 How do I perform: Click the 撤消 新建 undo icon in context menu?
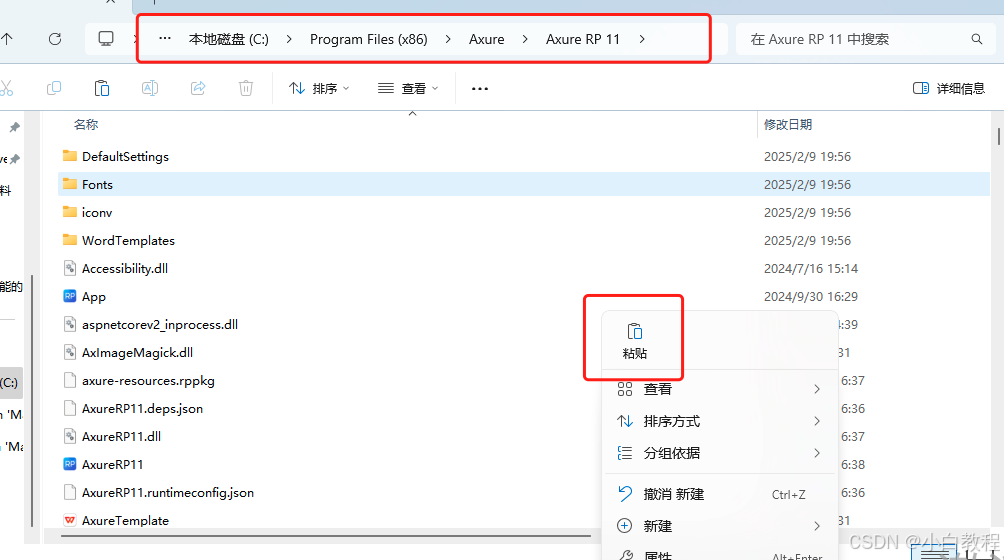(x=625, y=493)
